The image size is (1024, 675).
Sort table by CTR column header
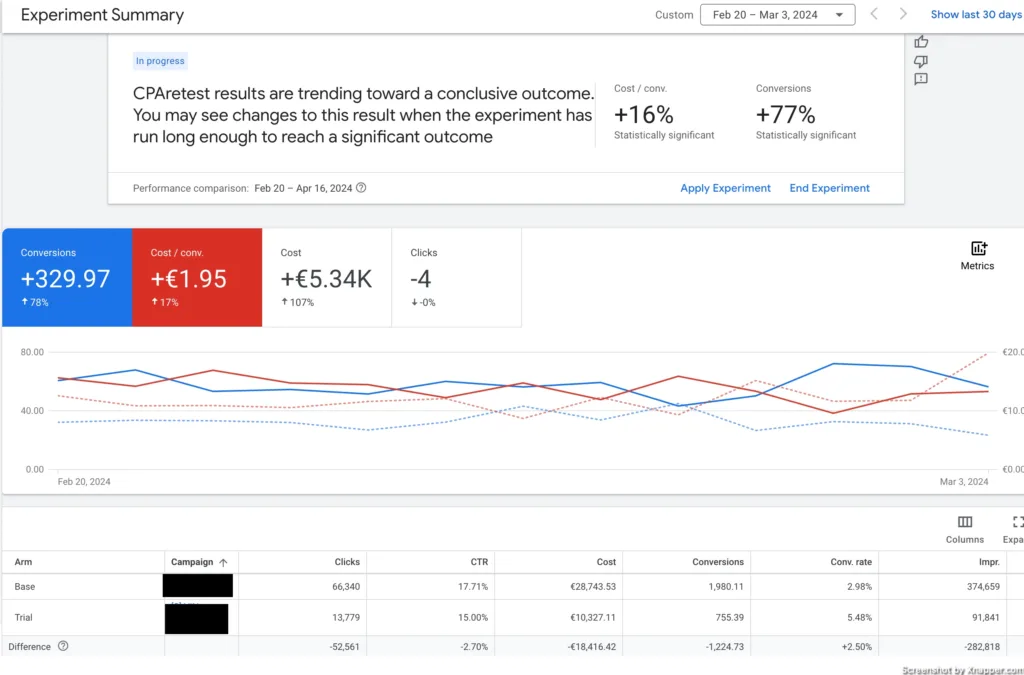pos(478,562)
